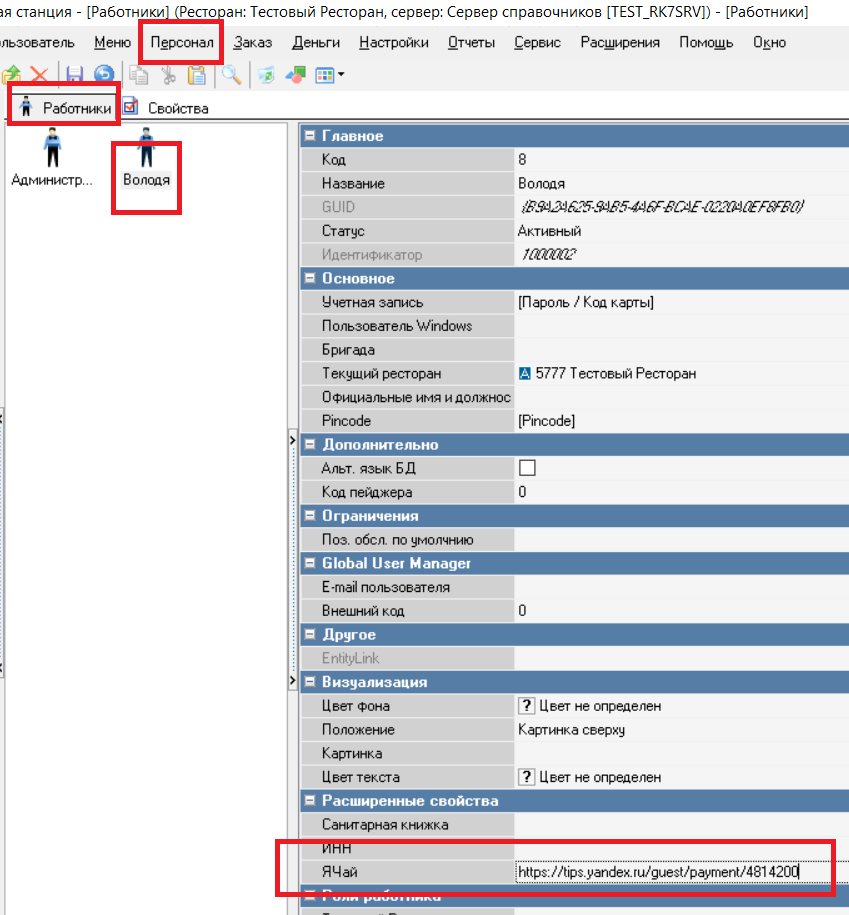Collapse the Главное section
Viewport: 849px width, 915px height.
click(309, 136)
